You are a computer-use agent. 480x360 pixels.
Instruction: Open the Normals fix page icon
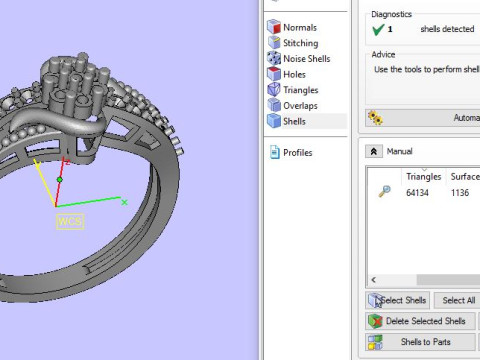(x=274, y=27)
